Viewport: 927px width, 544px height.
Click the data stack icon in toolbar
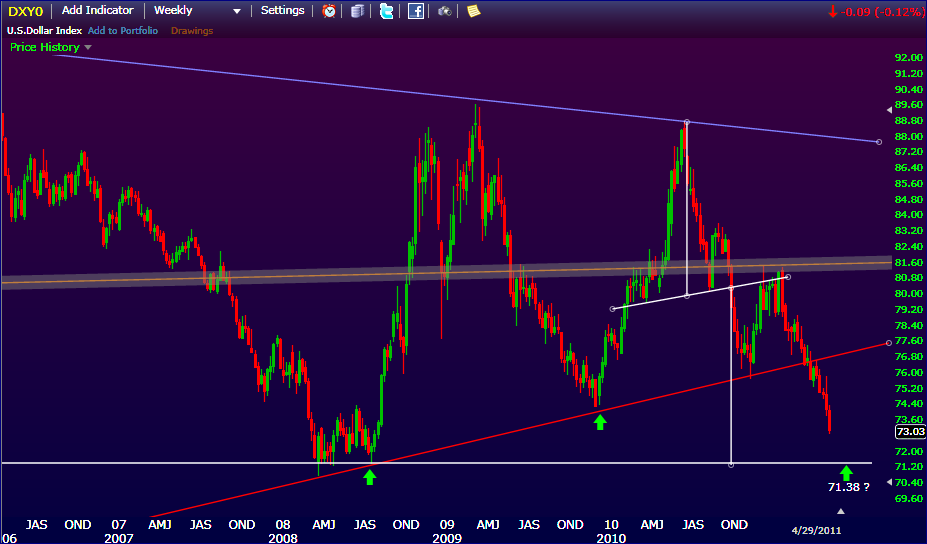357,11
